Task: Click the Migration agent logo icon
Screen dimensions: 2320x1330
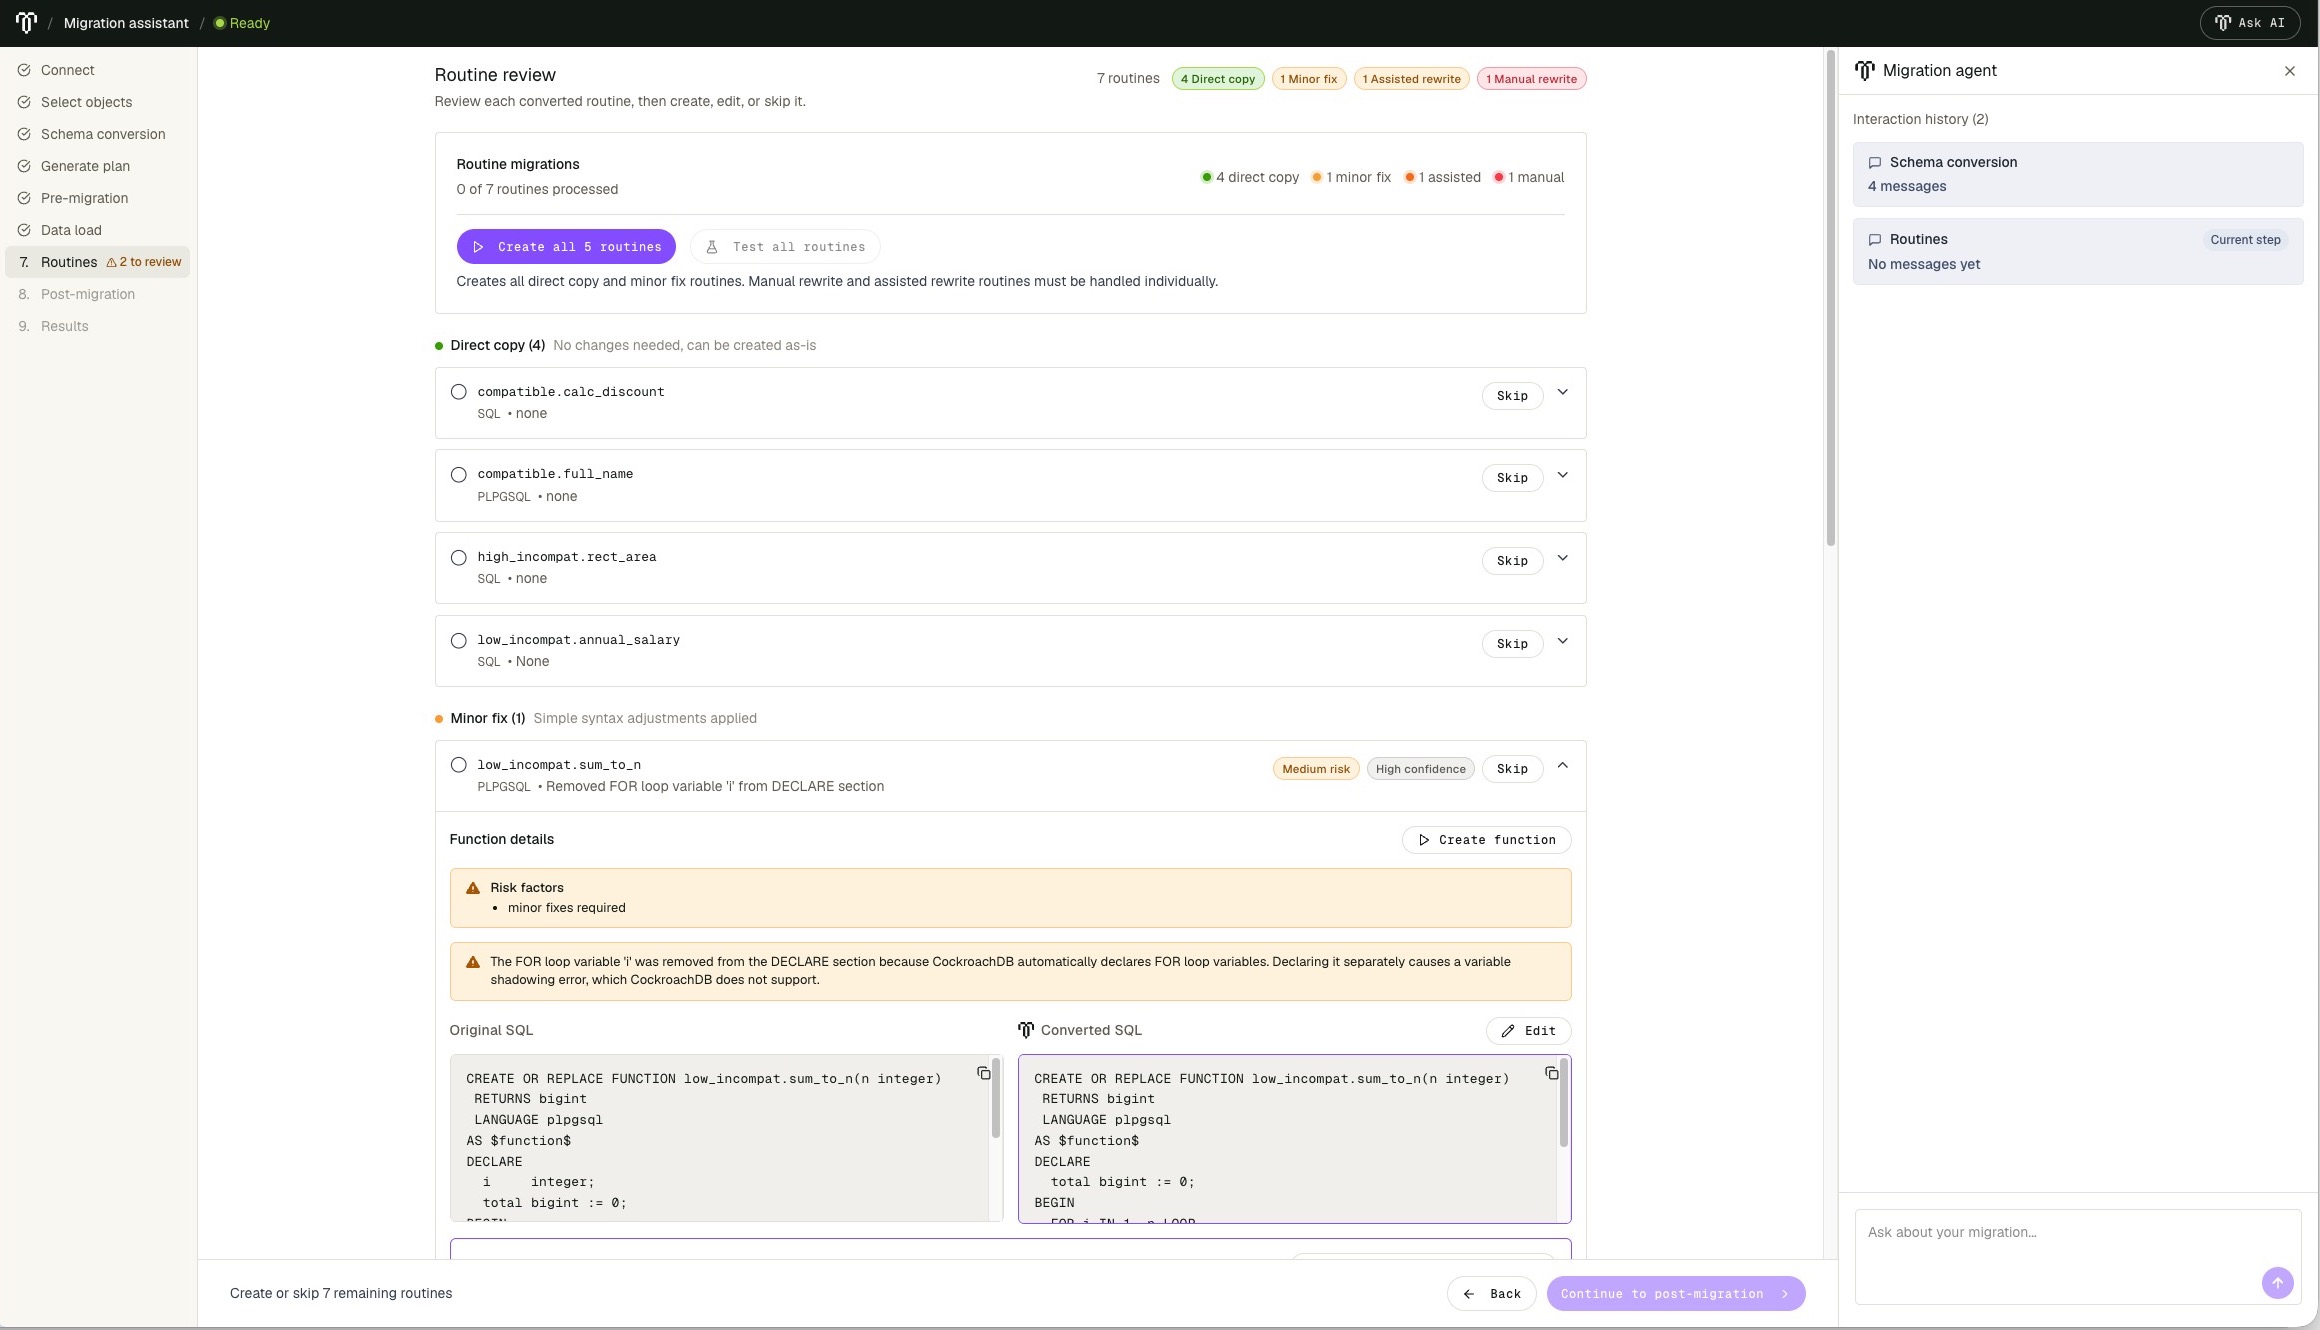Action: point(1864,70)
